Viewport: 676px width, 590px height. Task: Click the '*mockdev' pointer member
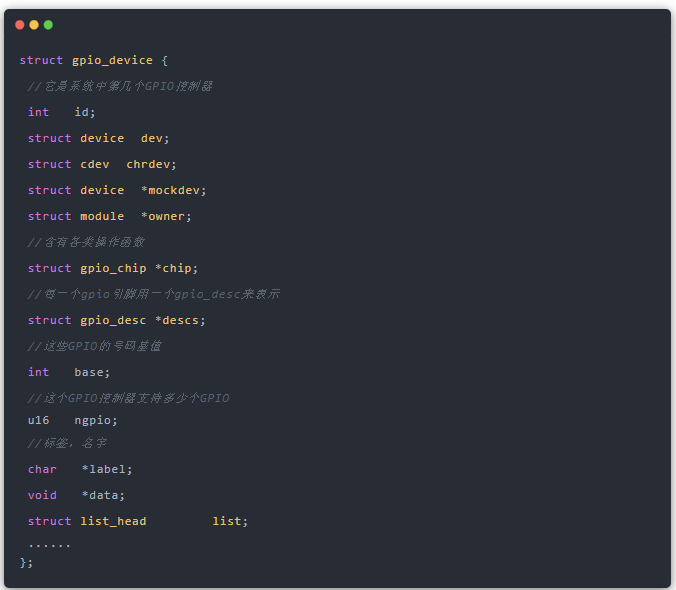(172, 190)
